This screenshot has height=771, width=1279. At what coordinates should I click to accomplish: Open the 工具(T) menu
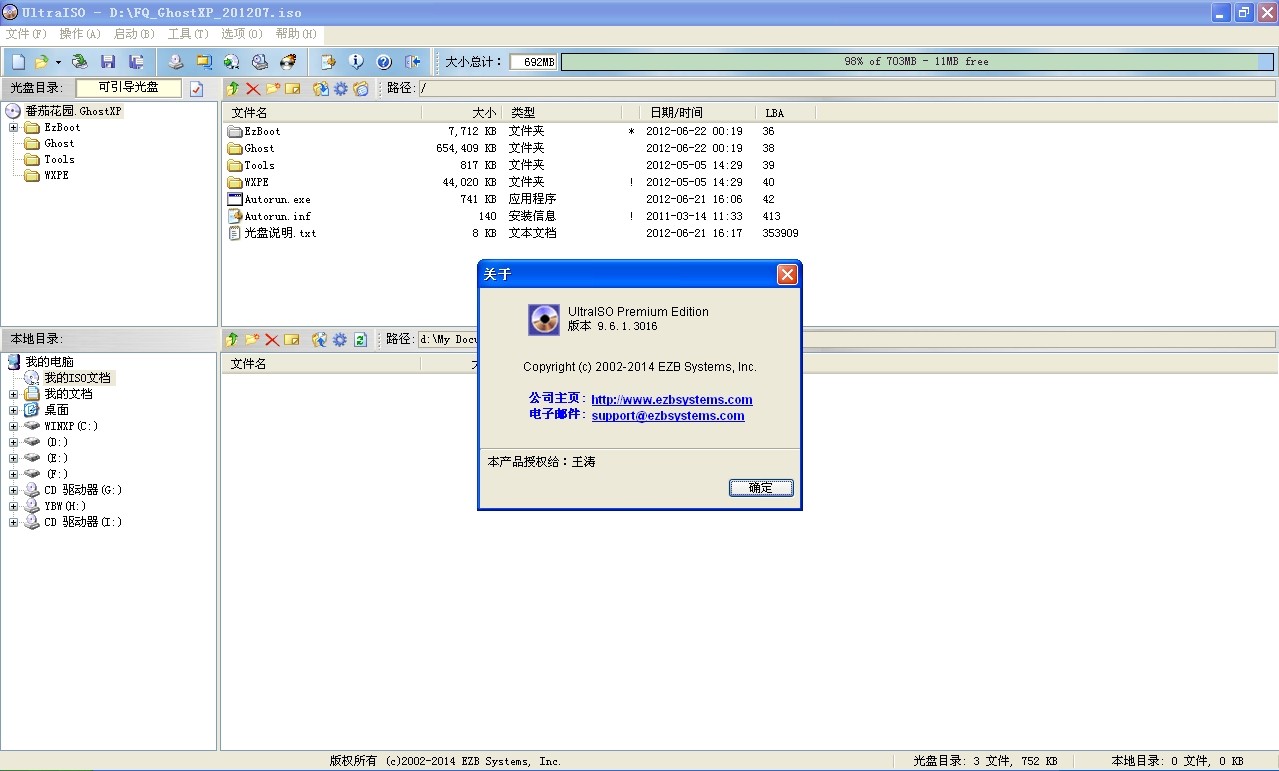[x=188, y=34]
